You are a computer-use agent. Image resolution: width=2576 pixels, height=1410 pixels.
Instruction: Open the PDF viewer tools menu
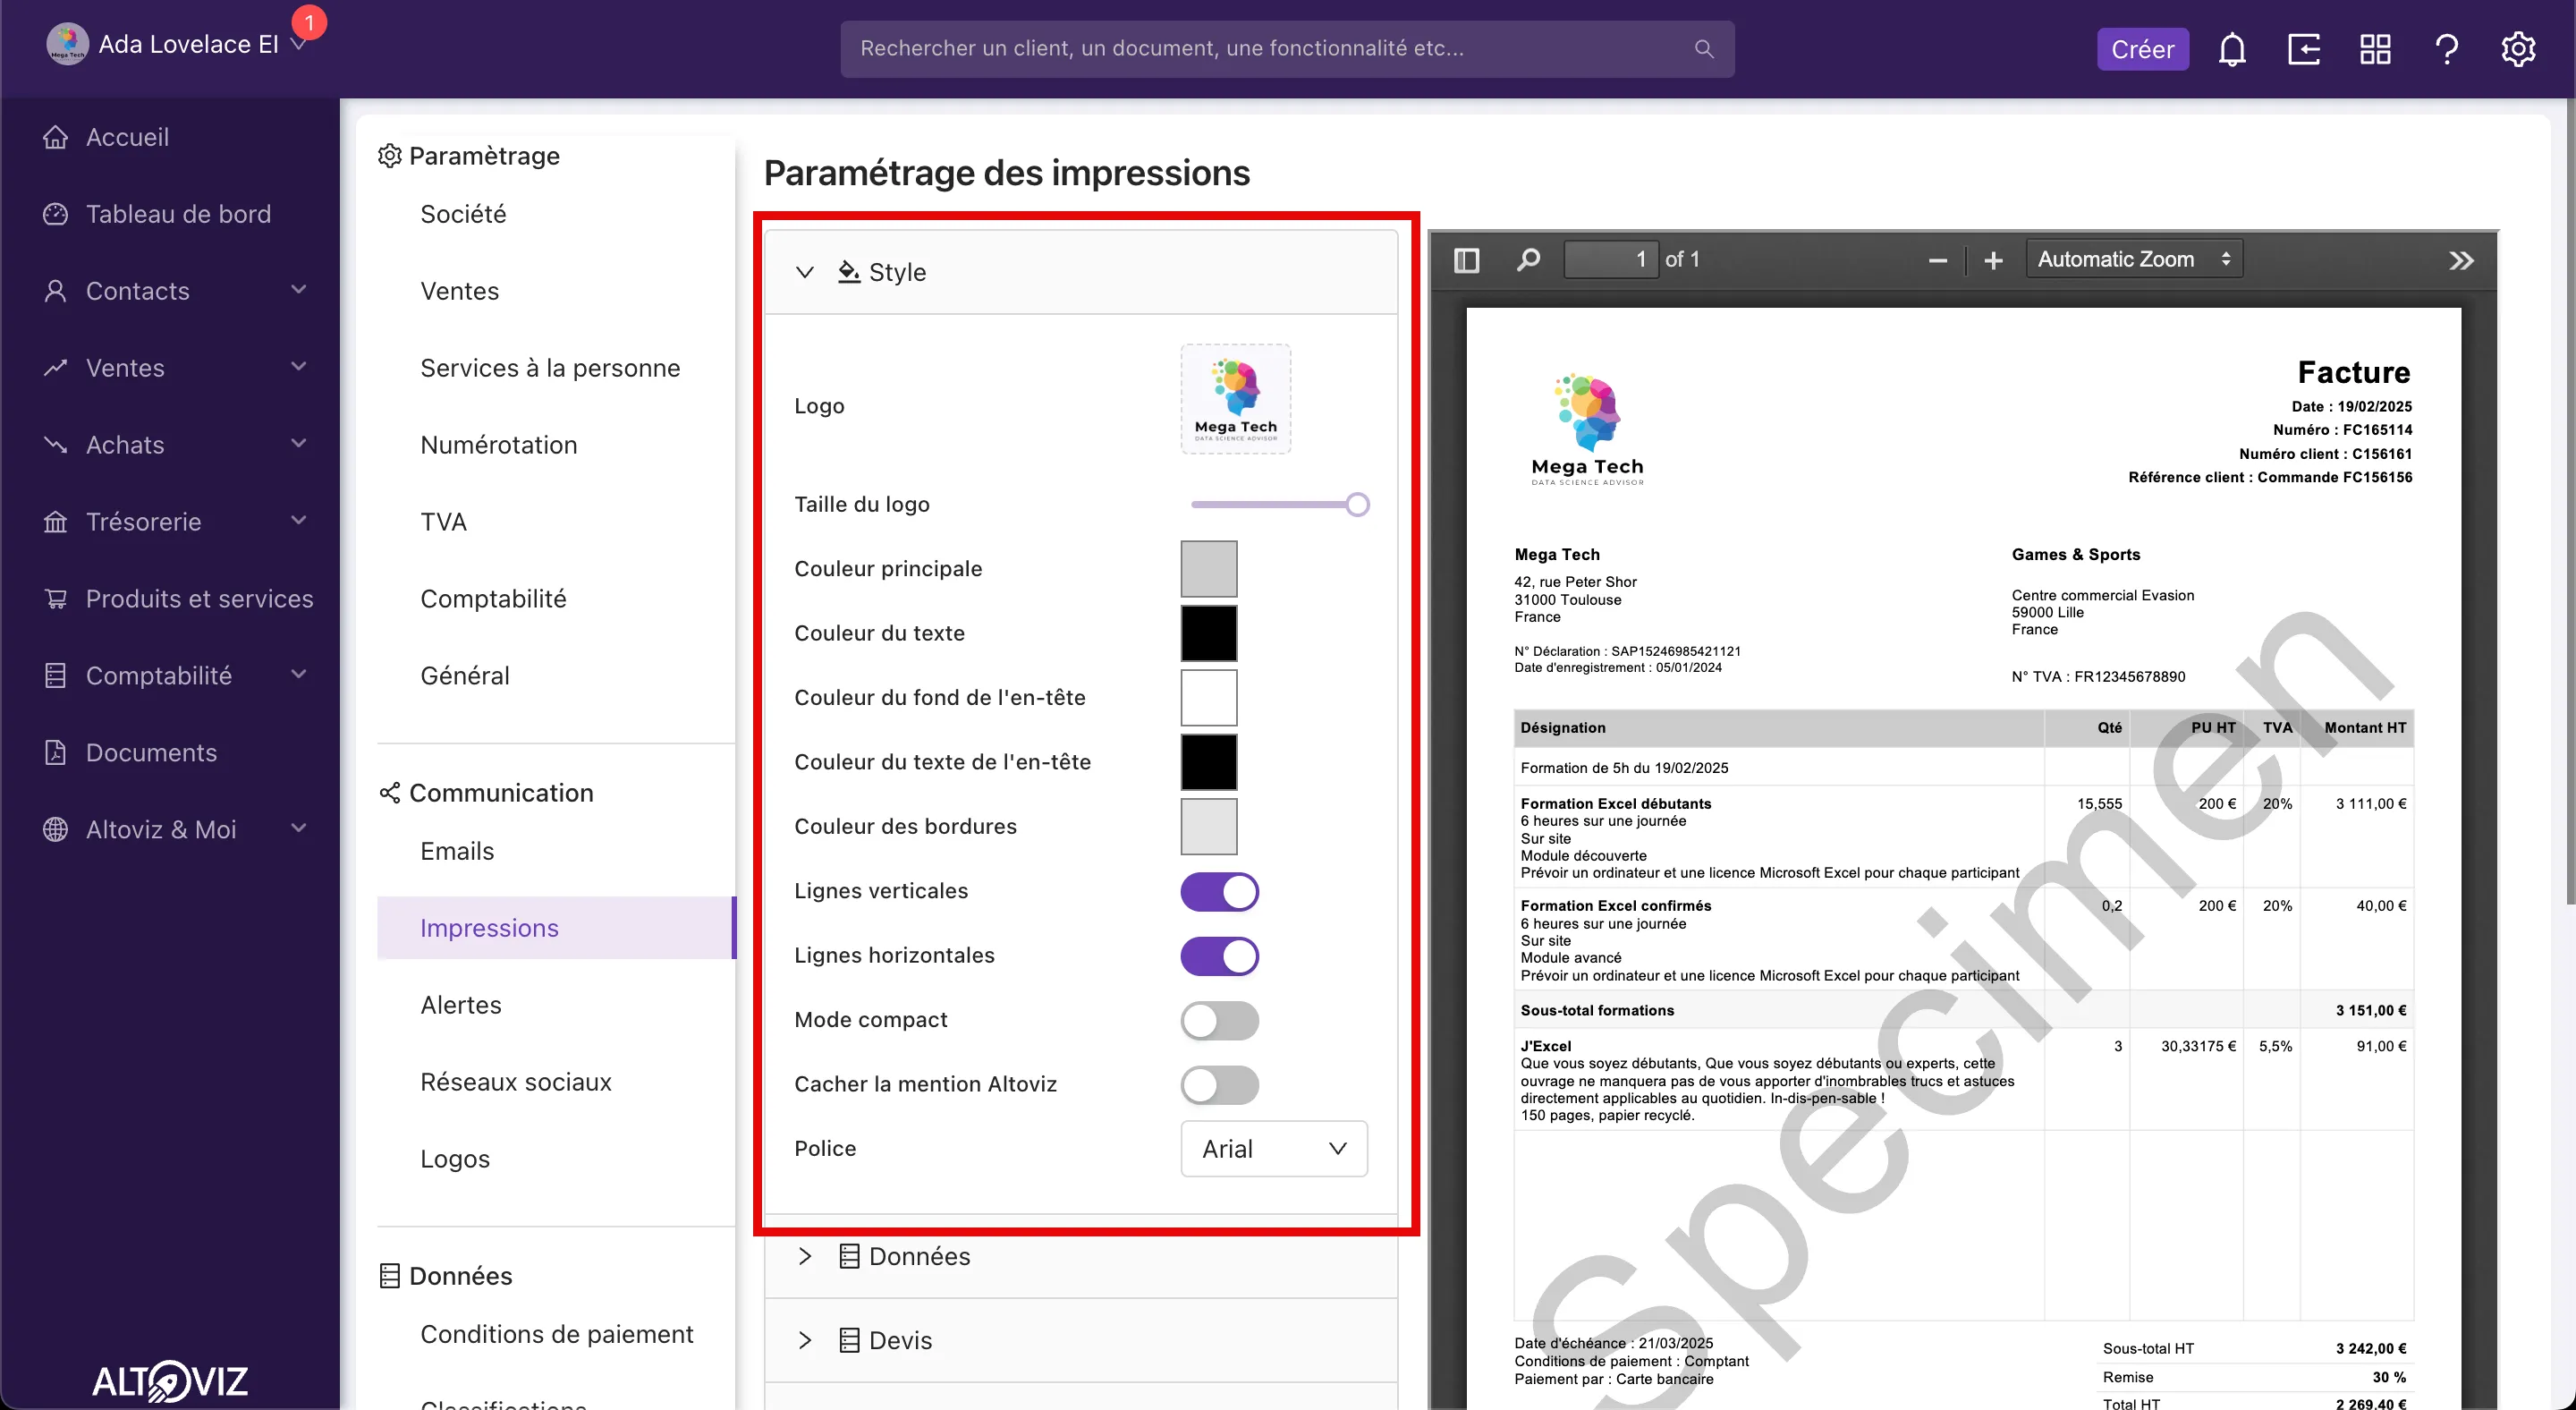(x=2461, y=261)
